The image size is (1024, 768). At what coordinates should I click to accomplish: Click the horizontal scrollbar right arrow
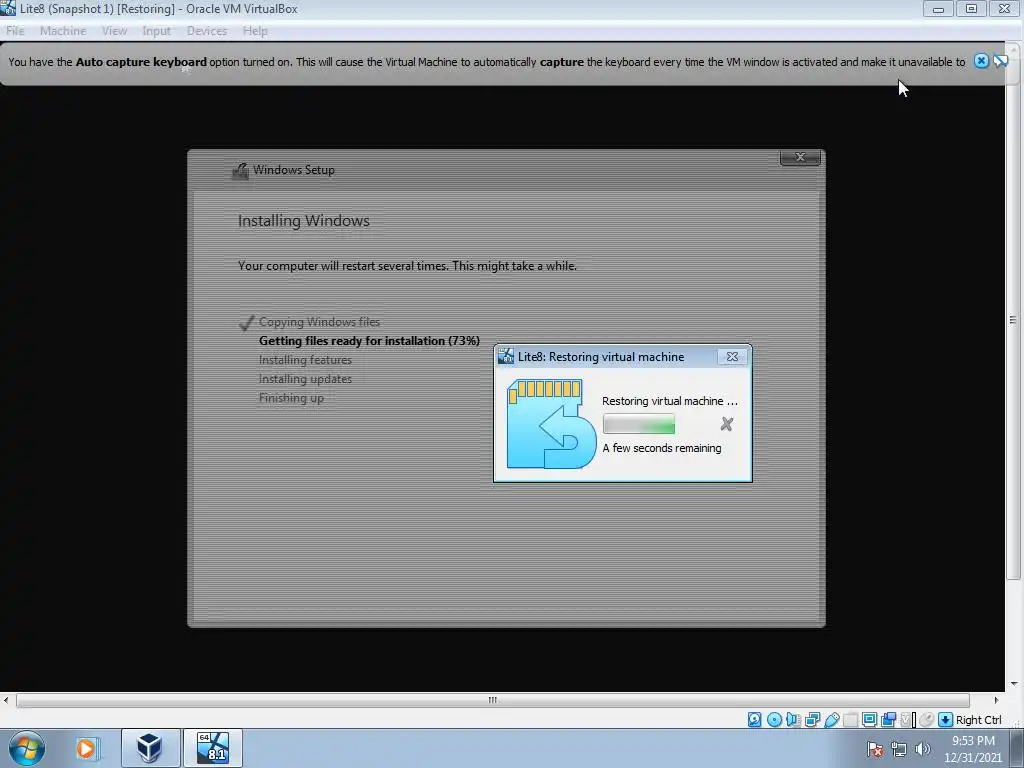pos(996,700)
